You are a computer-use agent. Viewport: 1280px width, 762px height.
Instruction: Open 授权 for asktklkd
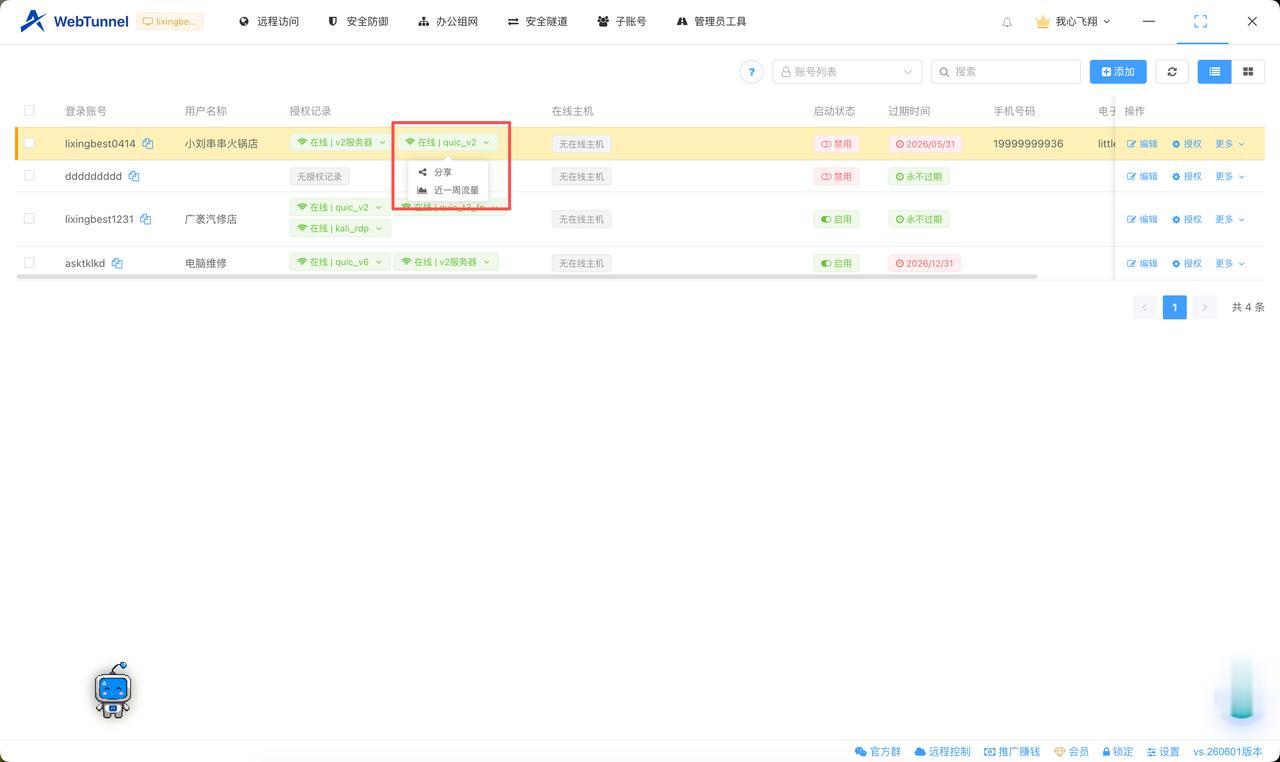pyautogui.click(x=1187, y=263)
